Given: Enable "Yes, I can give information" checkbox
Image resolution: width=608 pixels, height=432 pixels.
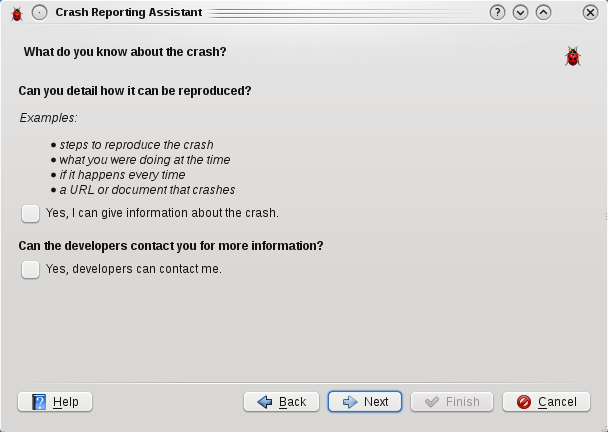Looking at the screenshot, I should 31,213.
